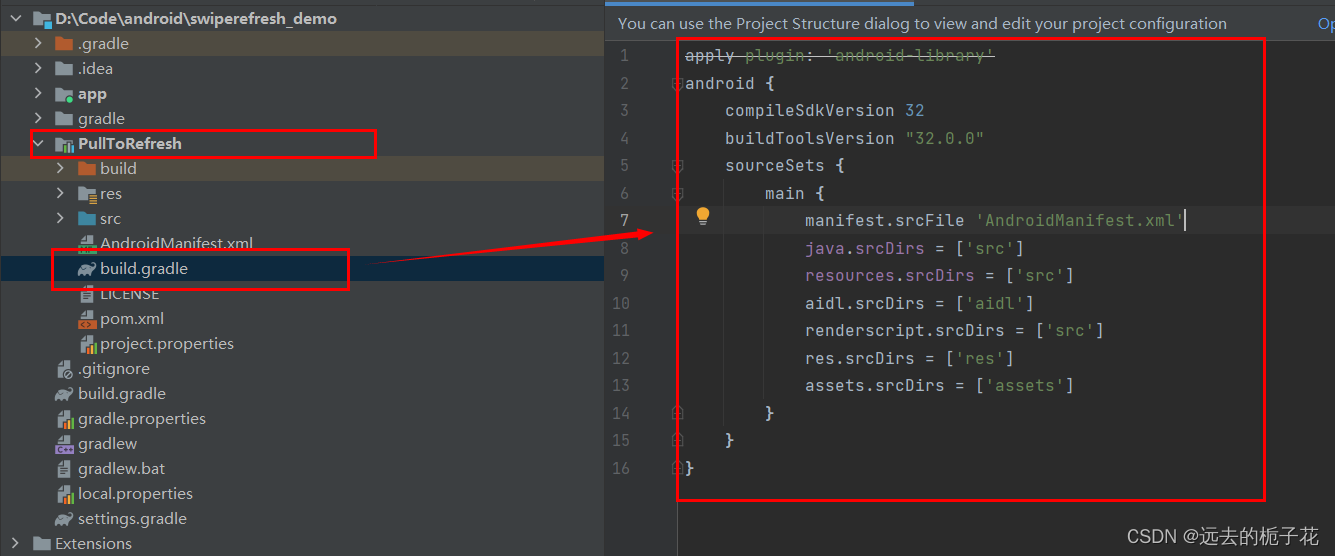This screenshot has width=1335, height=556.
Task: Expand the src folder chevron
Action: point(60,218)
